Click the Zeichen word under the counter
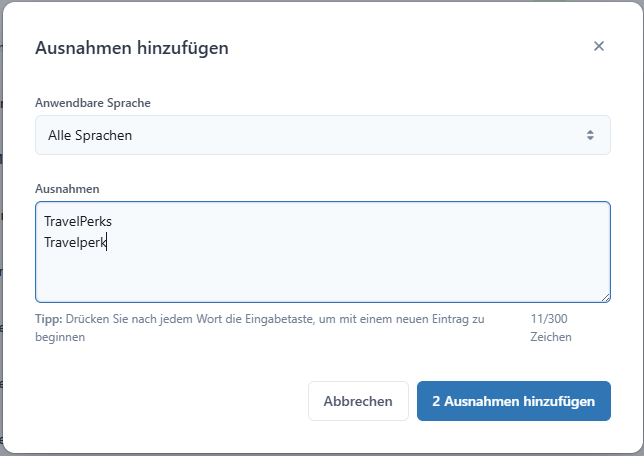644x456 pixels. pos(551,337)
